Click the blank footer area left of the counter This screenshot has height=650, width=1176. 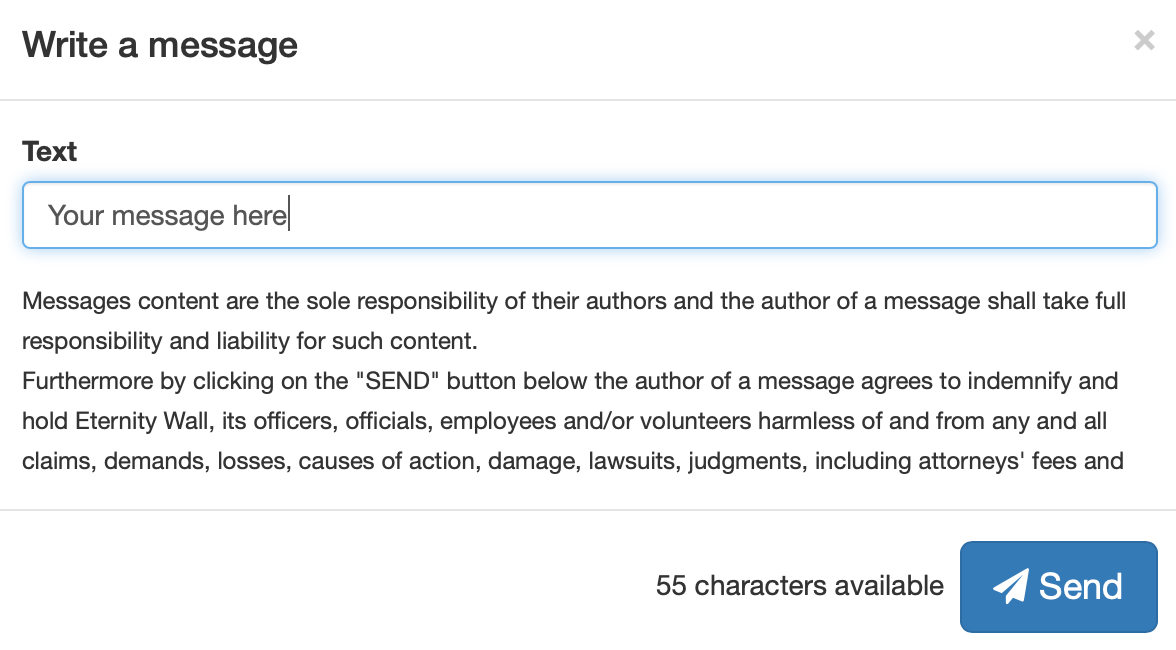tap(330, 586)
